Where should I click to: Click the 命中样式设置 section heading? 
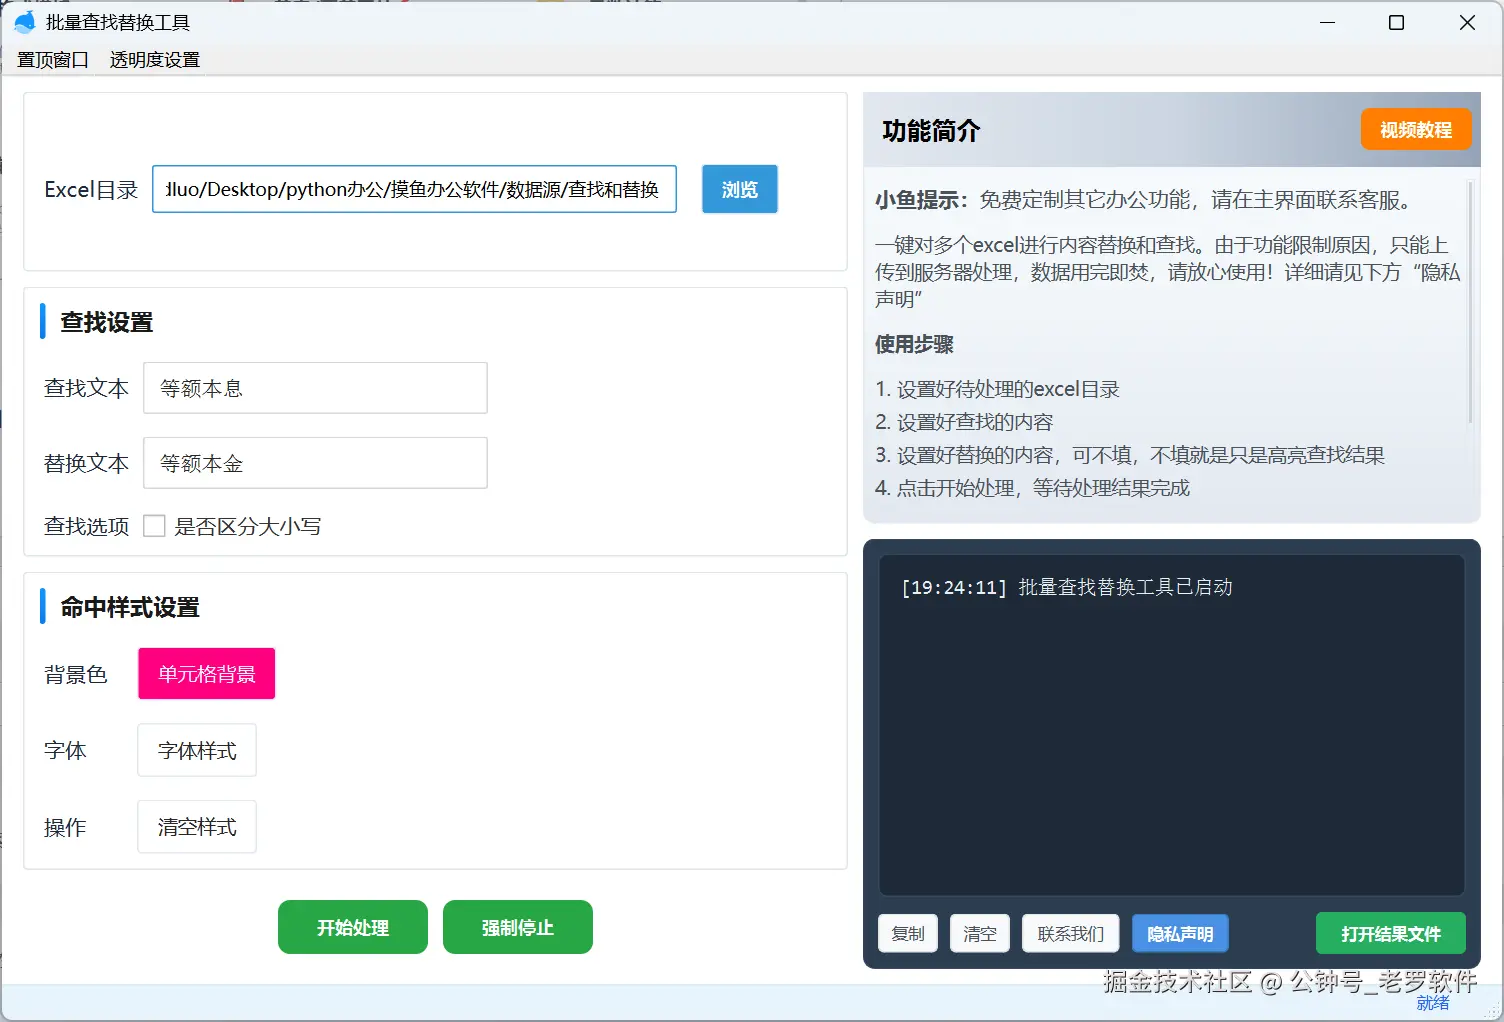click(x=130, y=607)
